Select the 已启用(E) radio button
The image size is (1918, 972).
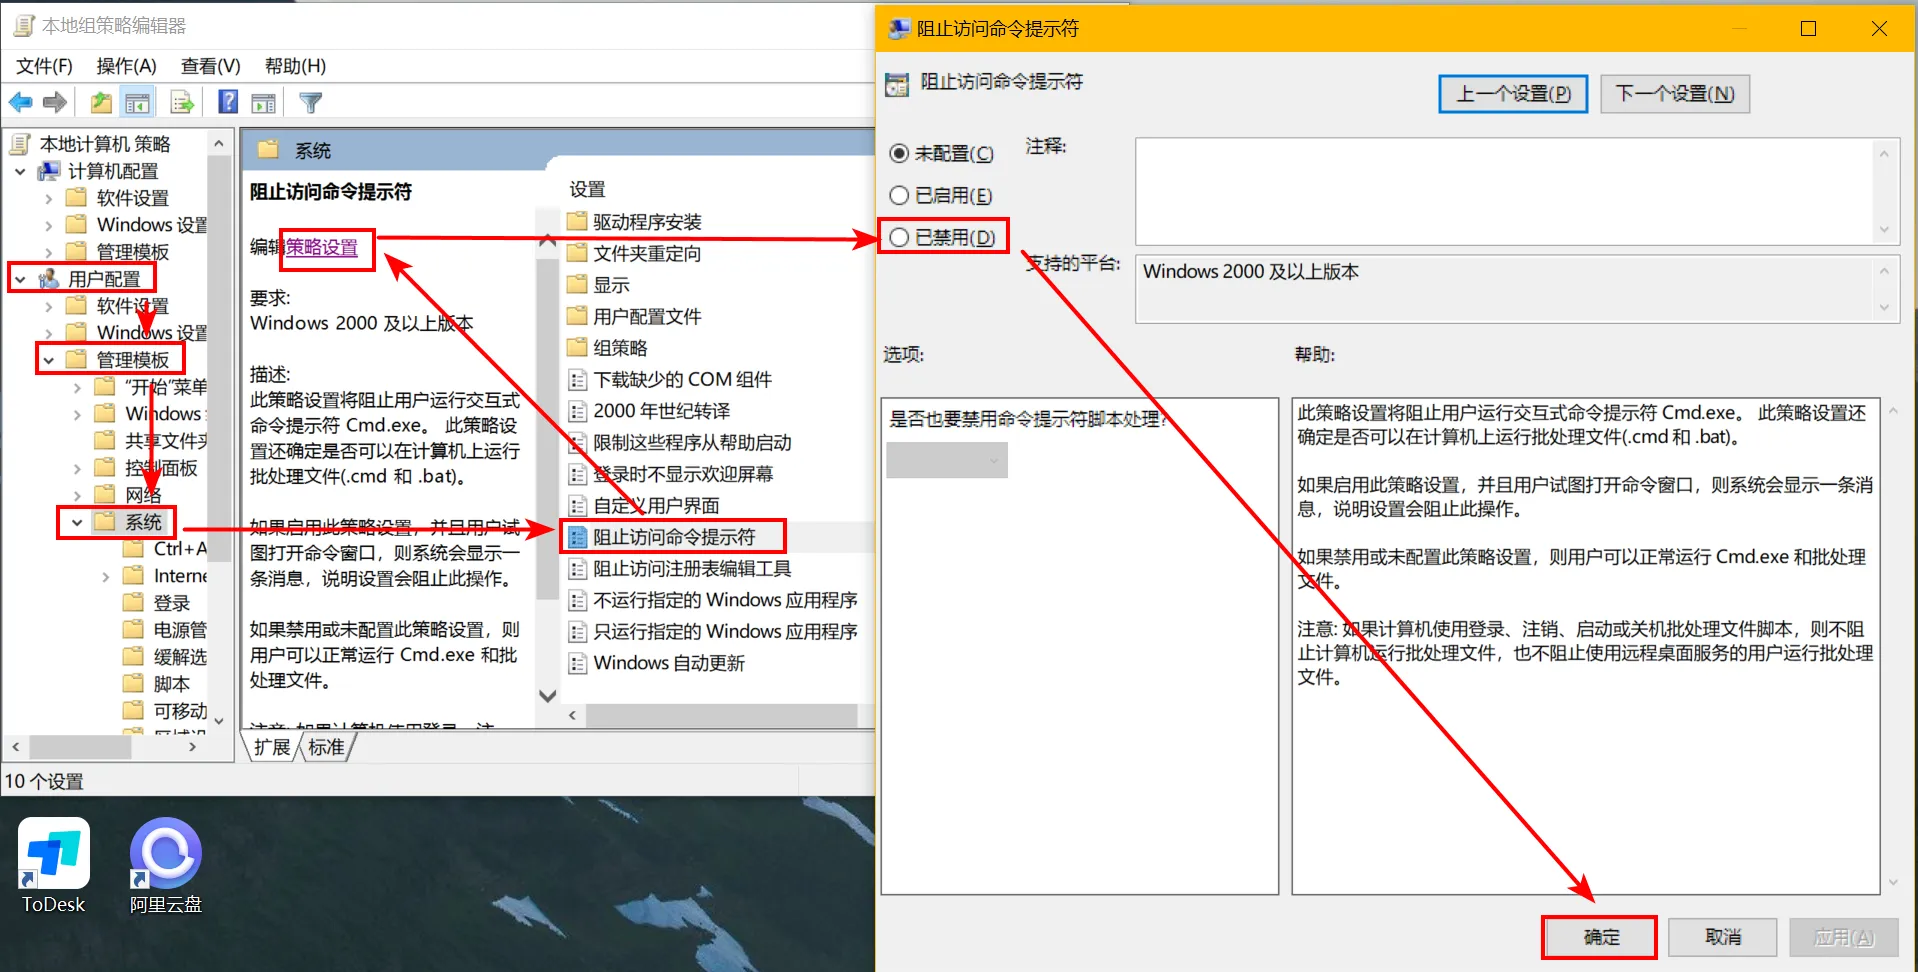click(899, 195)
